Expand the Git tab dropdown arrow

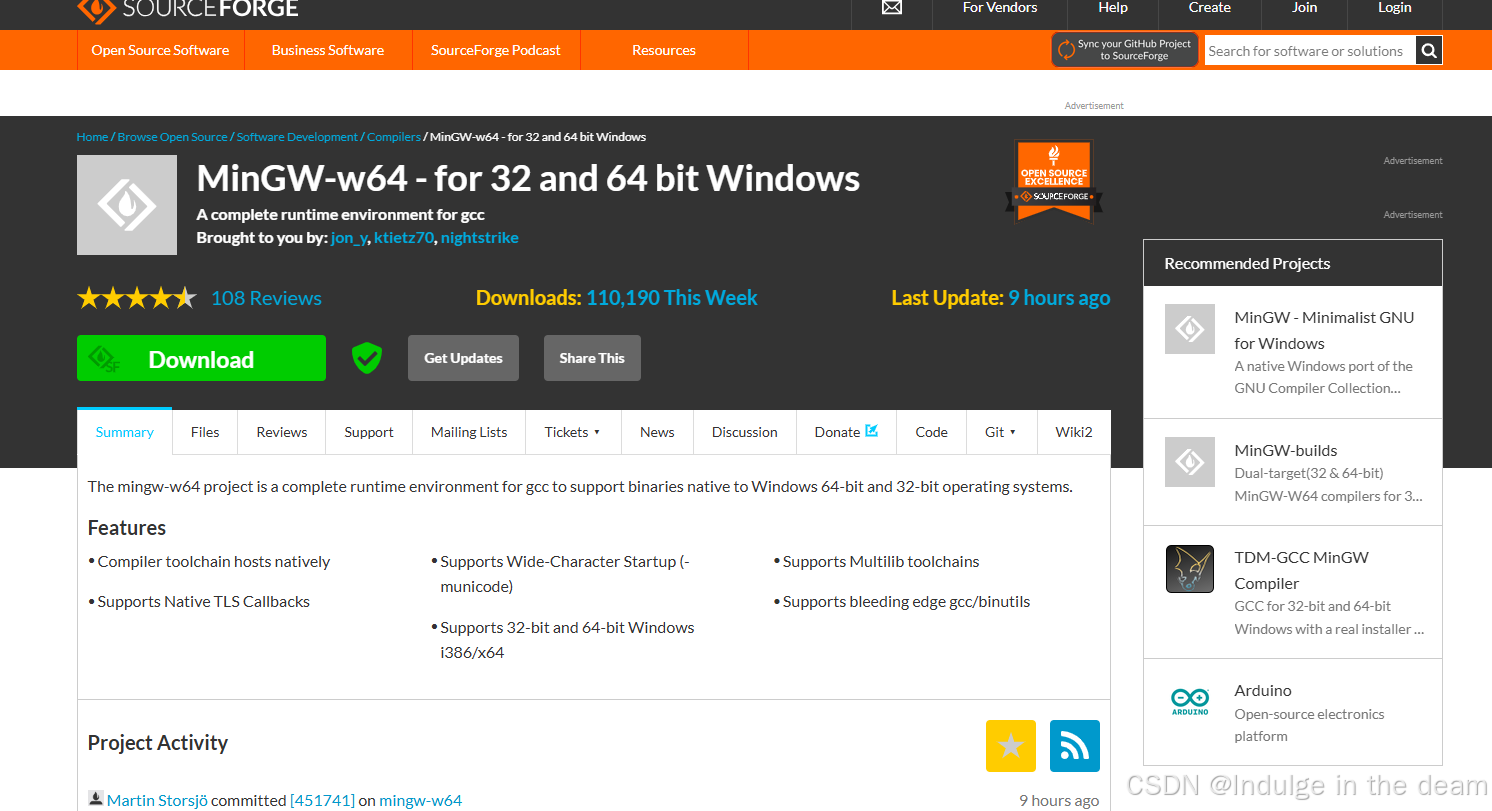tap(1013, 432)
